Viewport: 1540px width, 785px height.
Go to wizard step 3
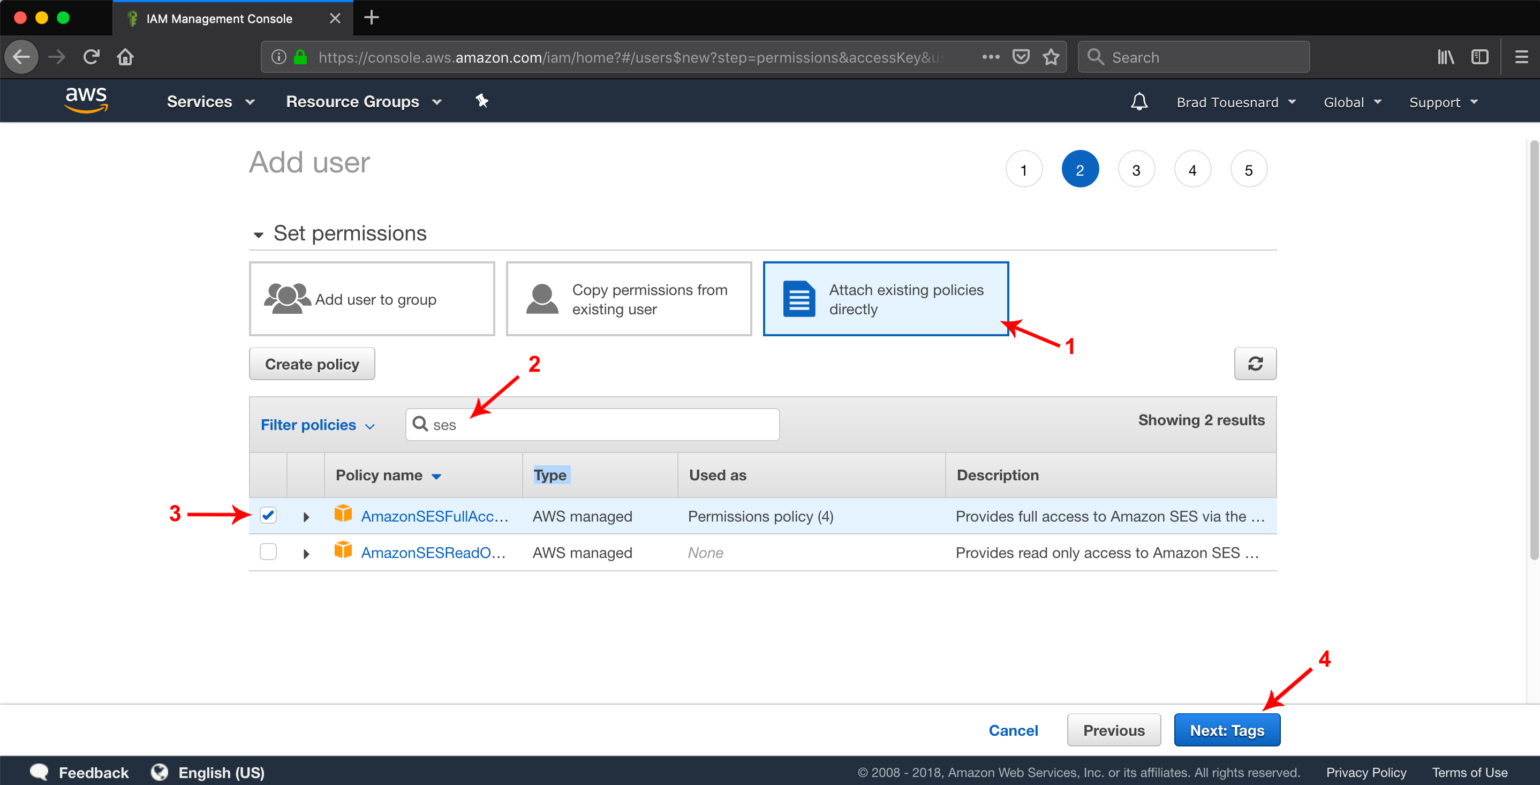tap(1136, 170)
